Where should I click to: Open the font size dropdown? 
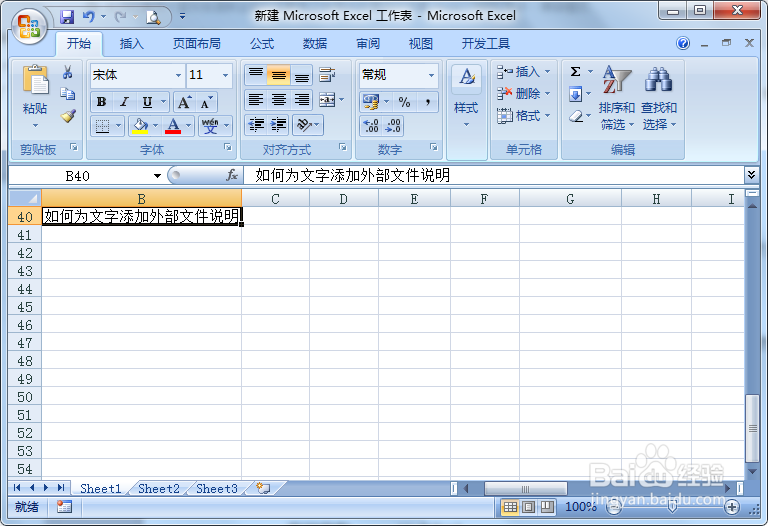[225, 75]
